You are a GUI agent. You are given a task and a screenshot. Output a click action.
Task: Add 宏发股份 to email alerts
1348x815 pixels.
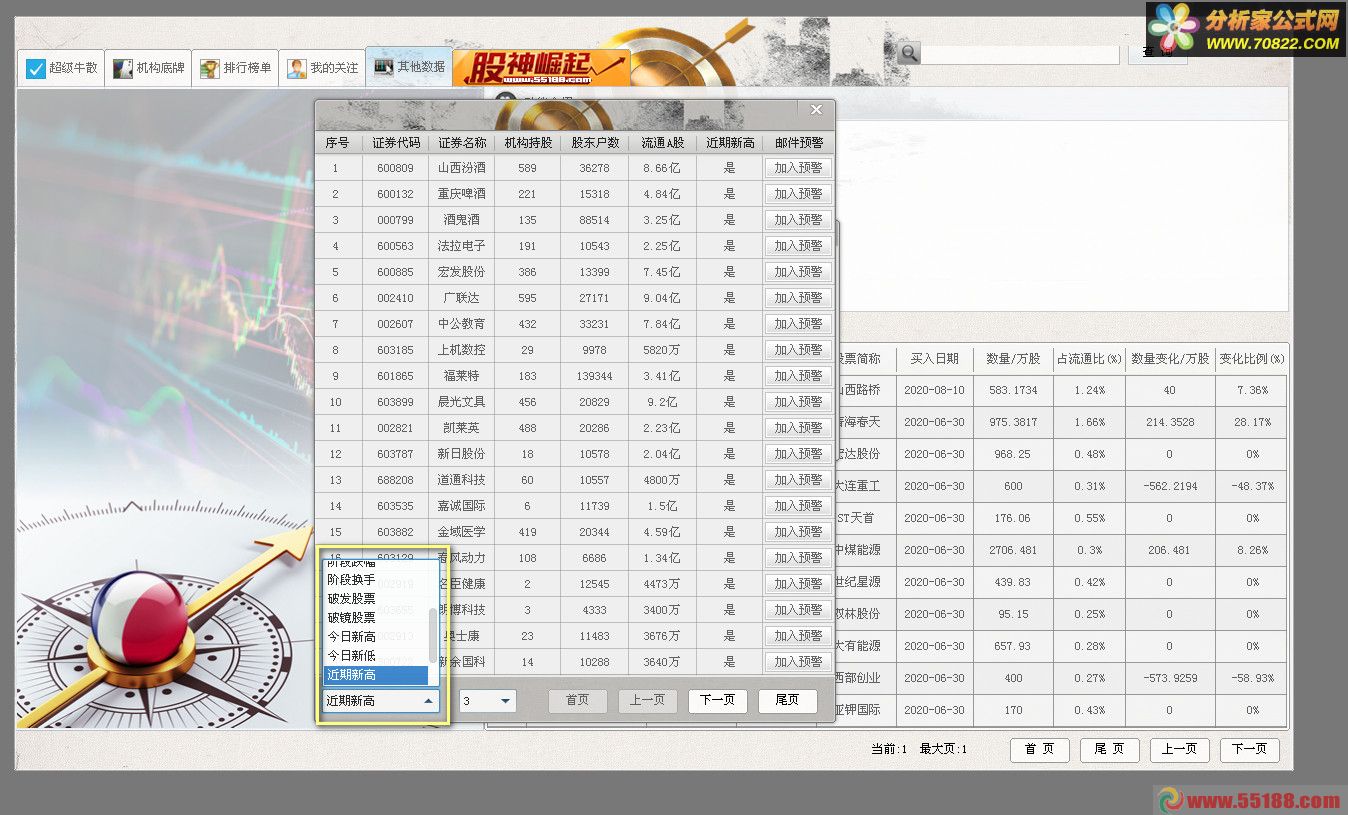point(798,272)
